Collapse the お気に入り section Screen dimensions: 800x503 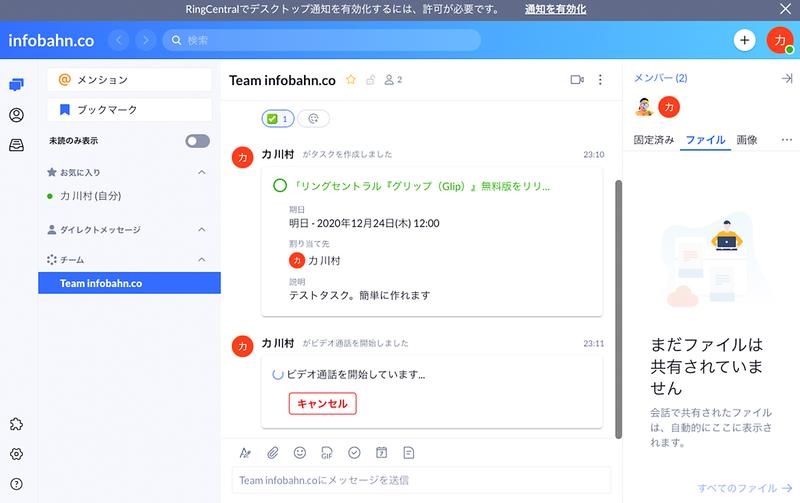202,172
